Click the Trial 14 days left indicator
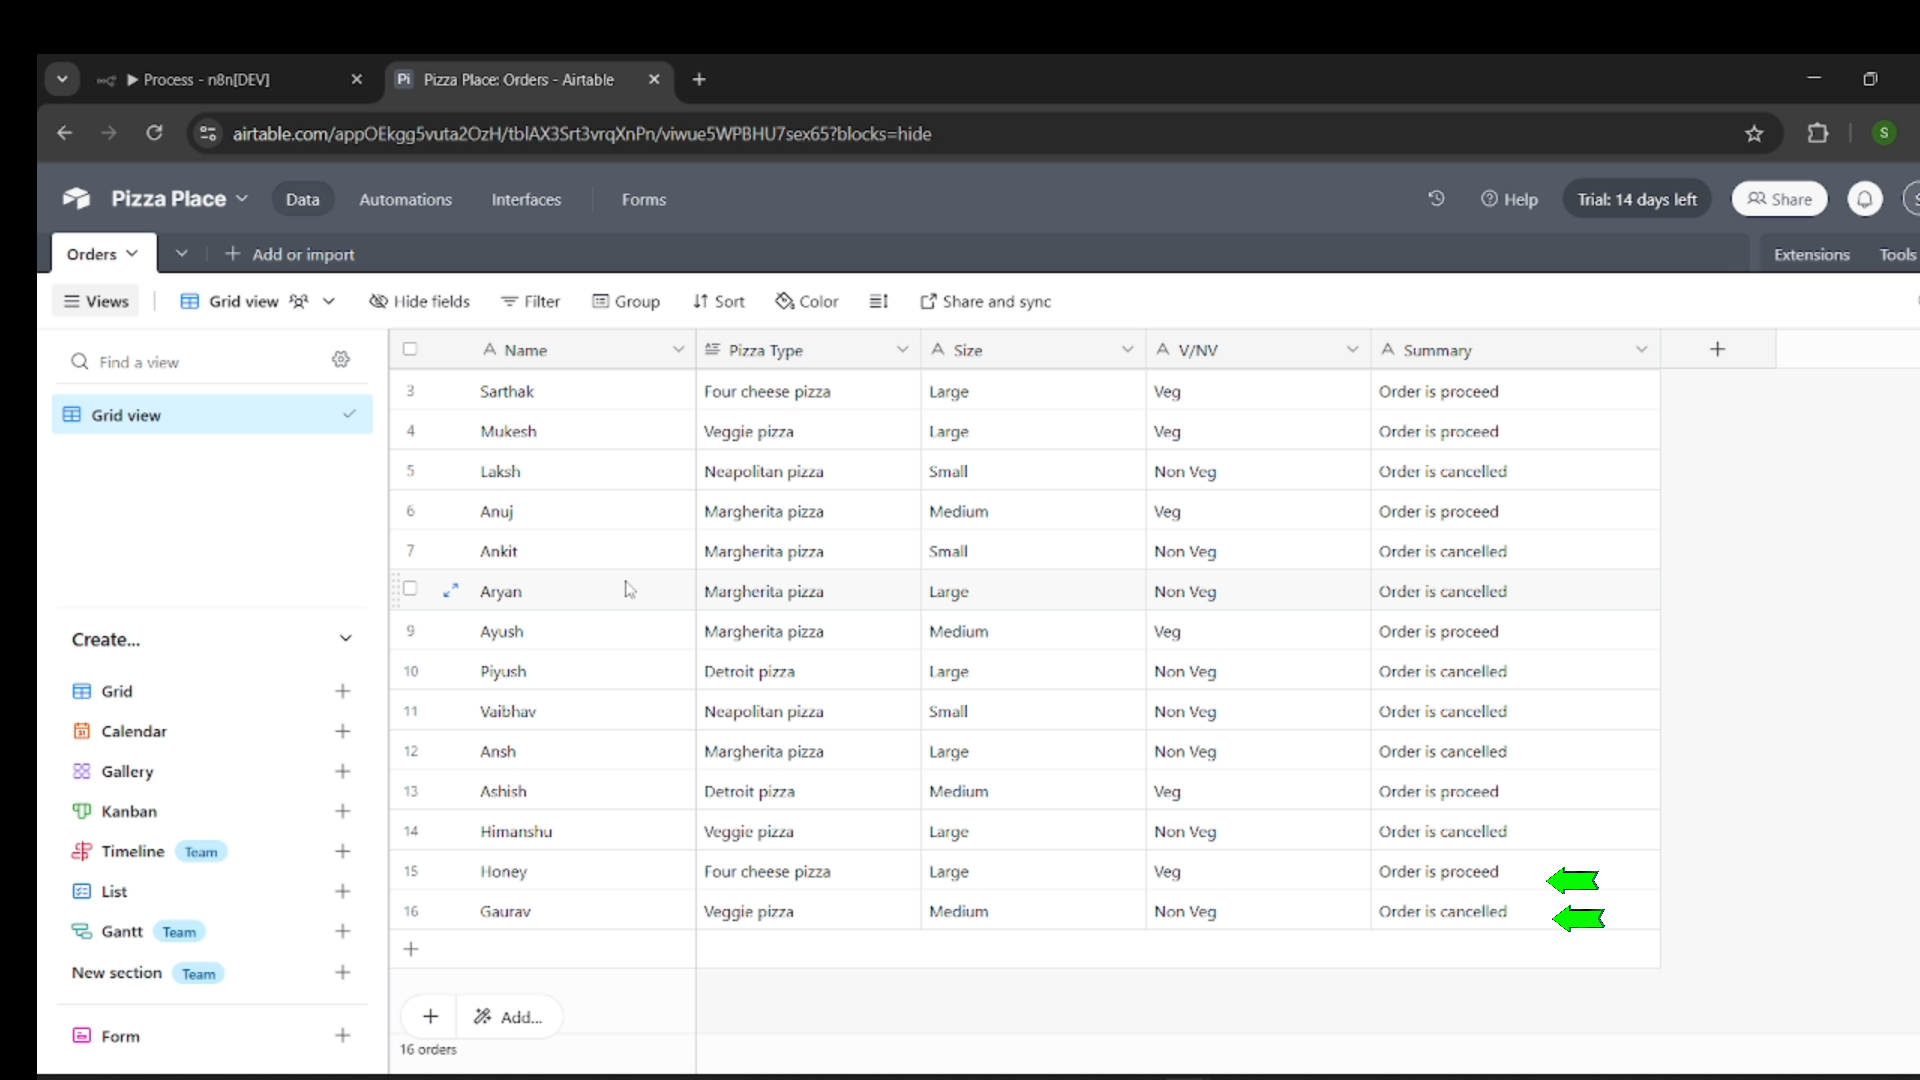The width and height of the screenshot is (1920, 1080). [1636, 198]
